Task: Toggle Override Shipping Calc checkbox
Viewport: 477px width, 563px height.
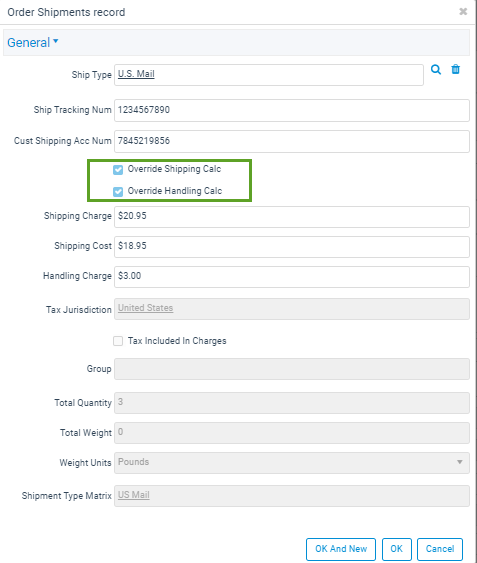Action: pos(118,169)
